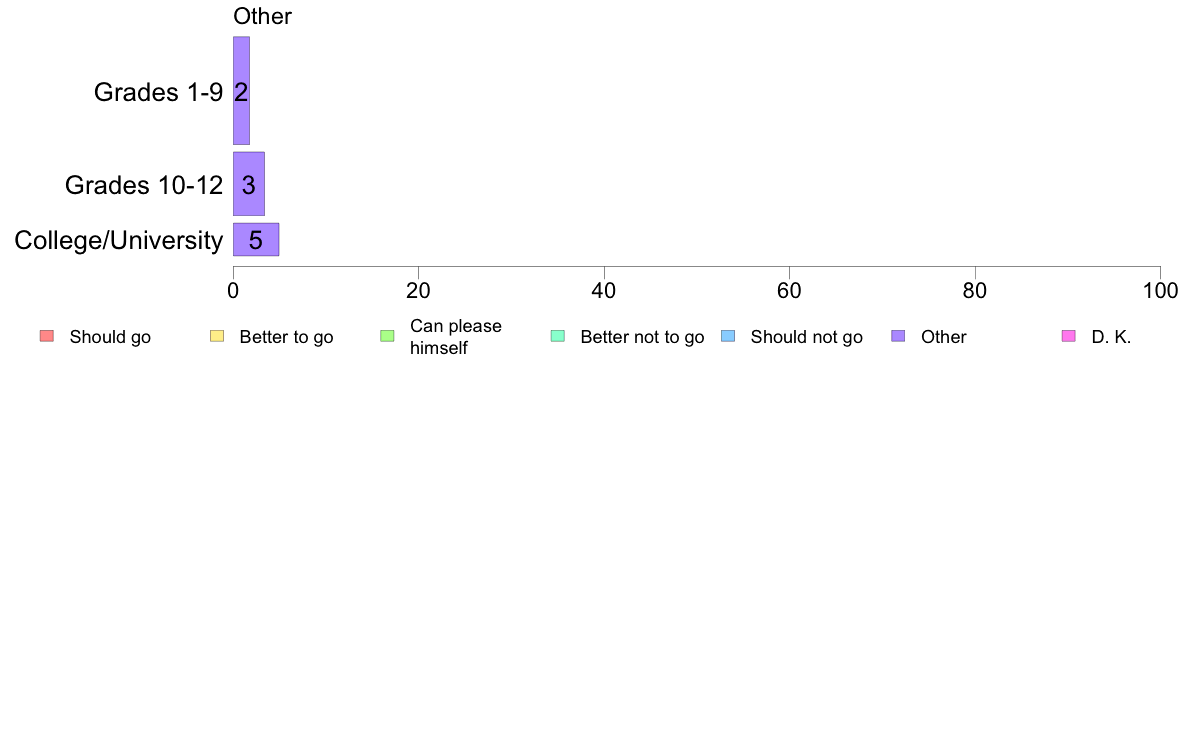Select the Grades 1-9 purple bar
The image size is (1188, 736).
click(241, 91)
